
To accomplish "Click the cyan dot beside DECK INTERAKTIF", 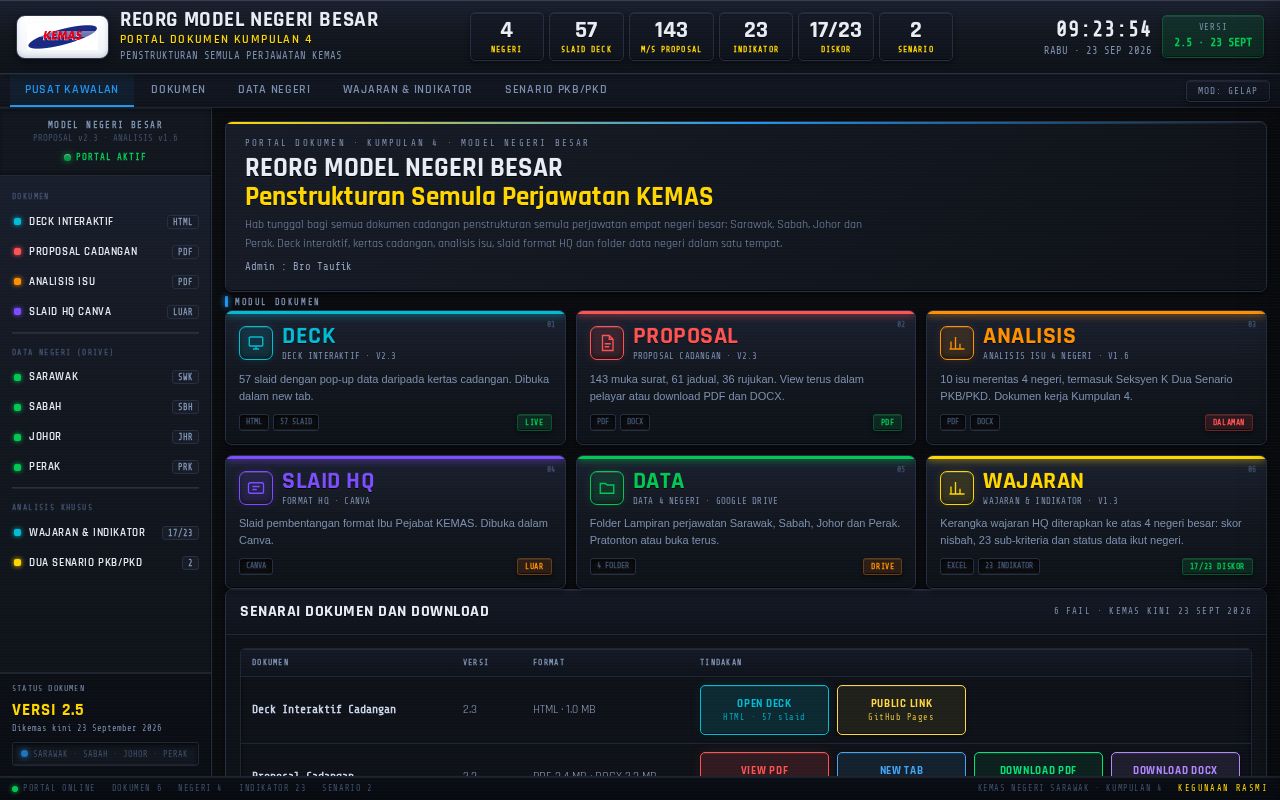I will 17,222.
